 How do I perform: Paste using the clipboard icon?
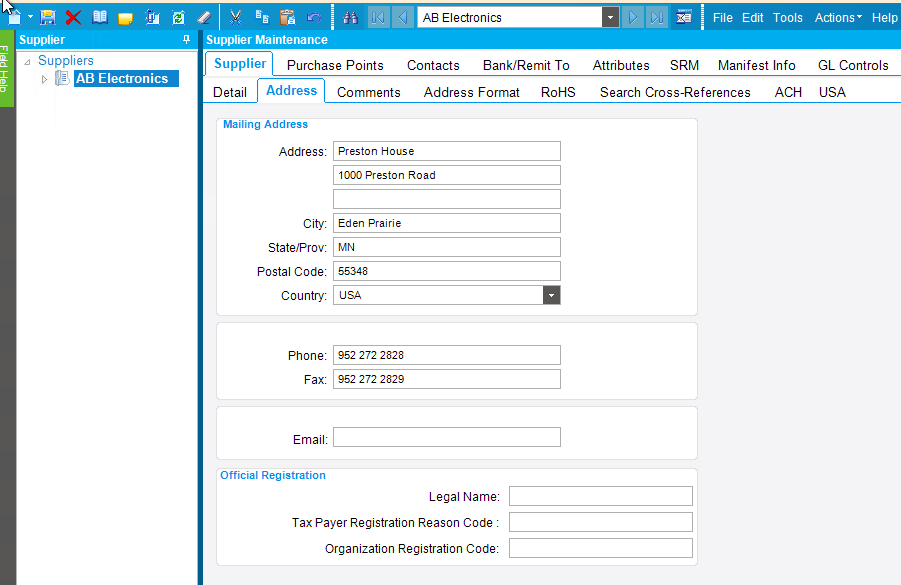coord(287,17)
